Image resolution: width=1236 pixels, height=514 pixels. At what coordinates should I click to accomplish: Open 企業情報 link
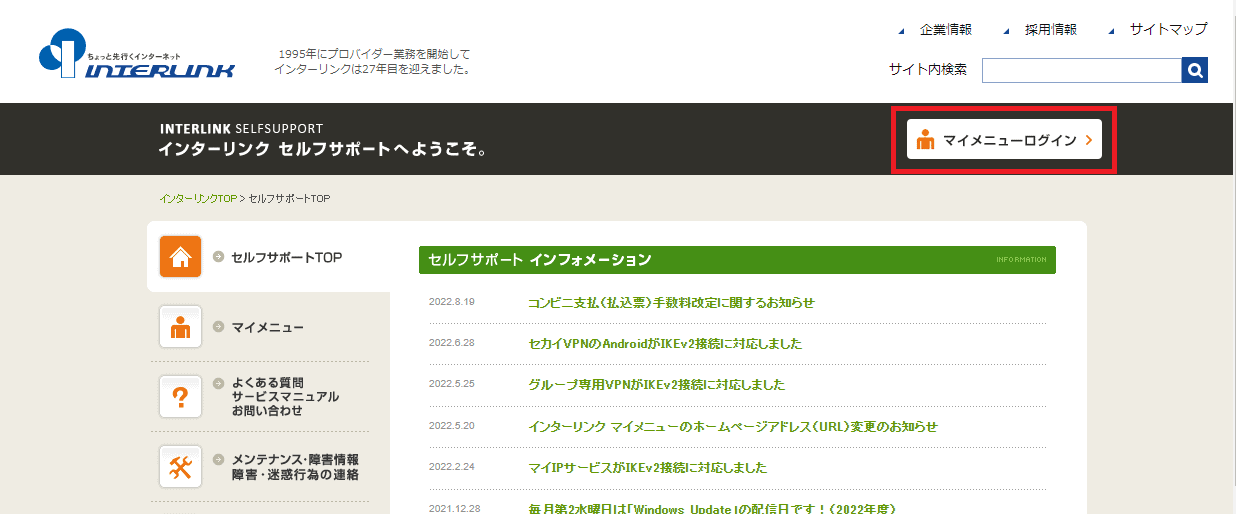(946, 30)
